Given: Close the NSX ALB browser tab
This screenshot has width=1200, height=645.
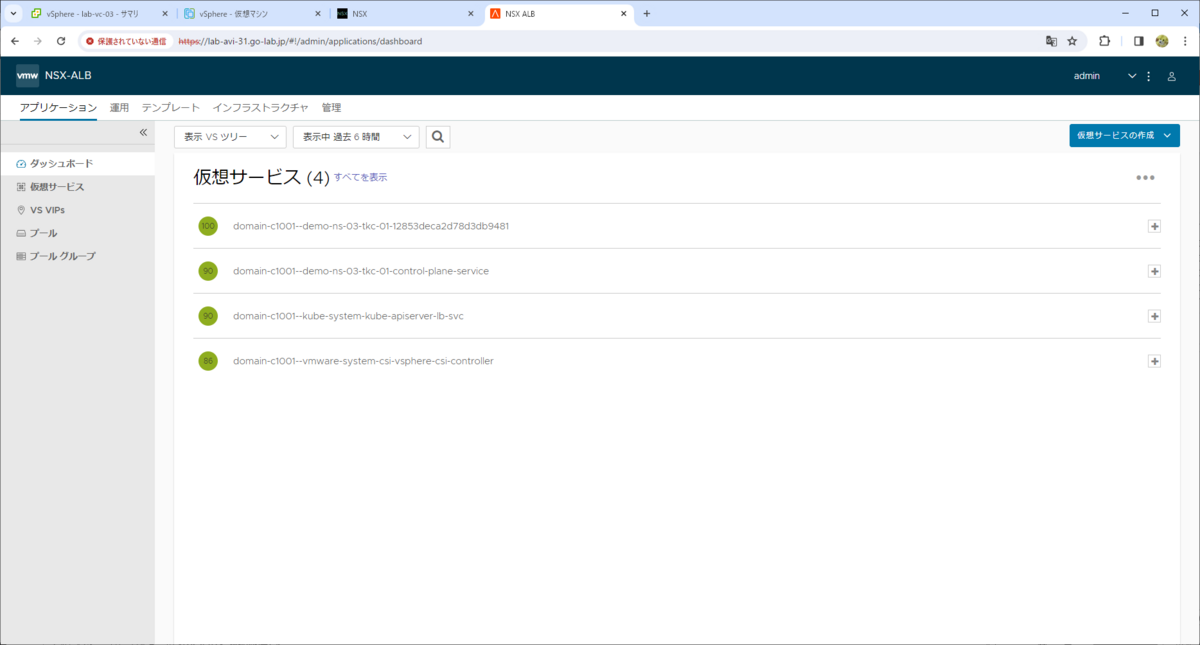Looking at the screenshot, I should pyautogui.click(x=625, y=14).
